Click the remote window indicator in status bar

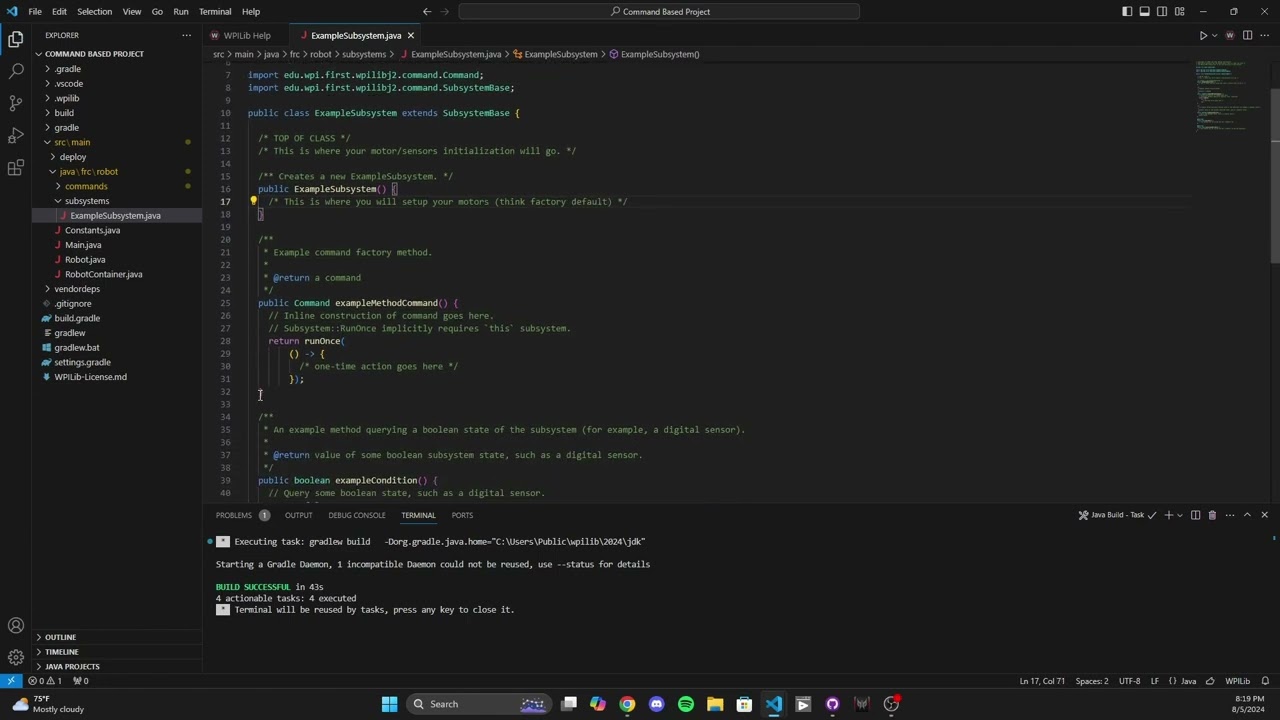tap(11, 681)
